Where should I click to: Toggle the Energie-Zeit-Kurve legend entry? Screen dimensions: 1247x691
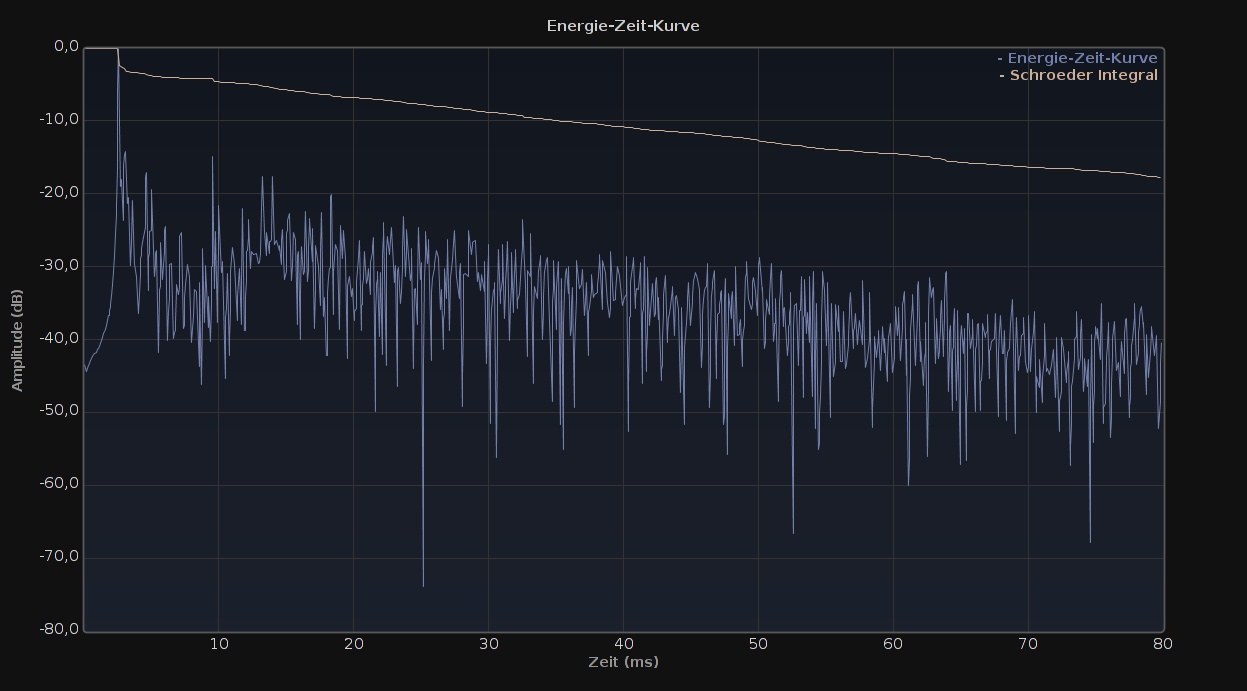1081,58
